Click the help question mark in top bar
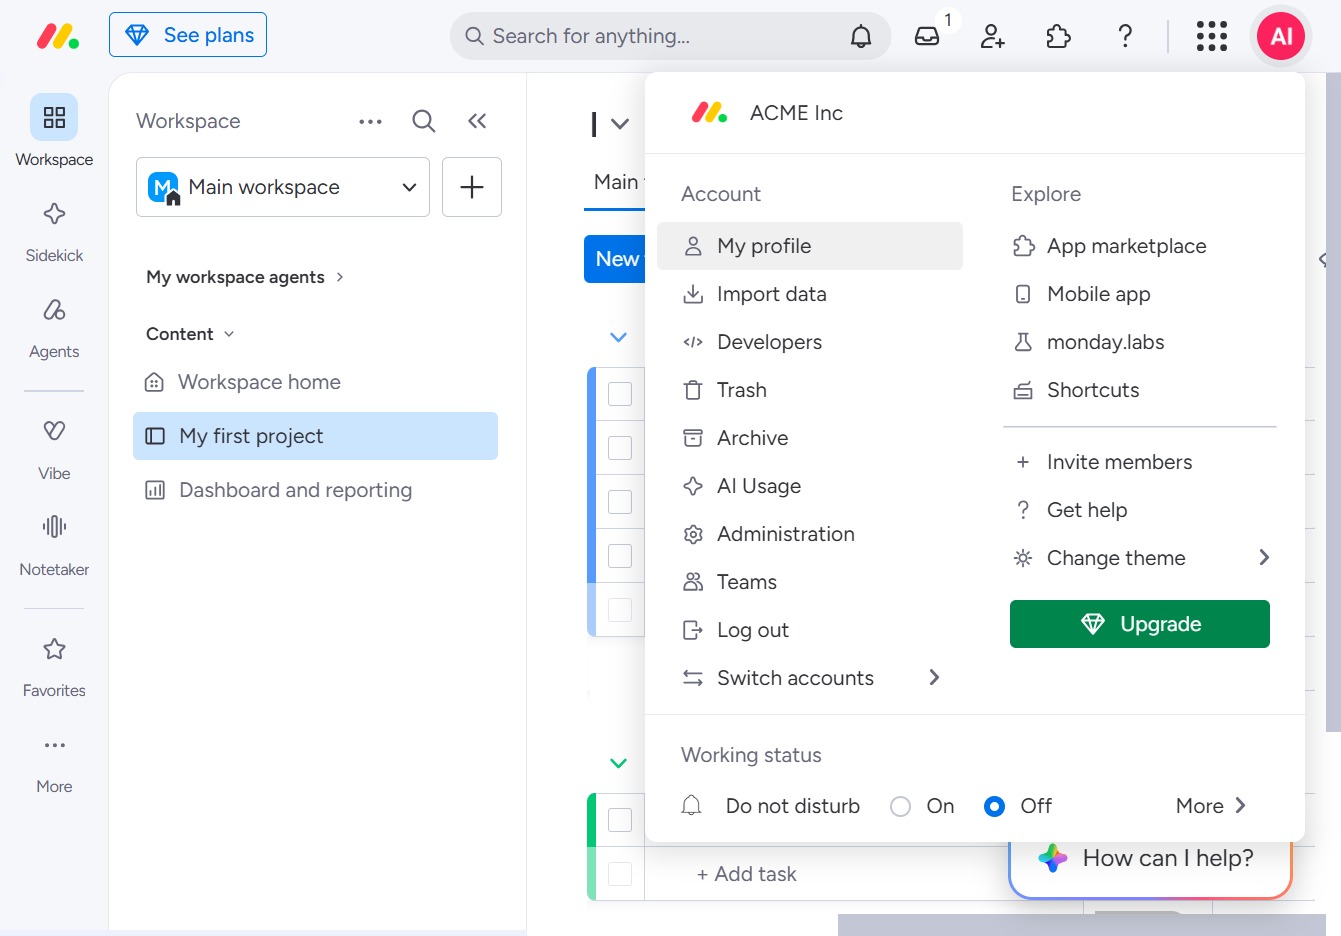1341x936 pixels. 1125,36
